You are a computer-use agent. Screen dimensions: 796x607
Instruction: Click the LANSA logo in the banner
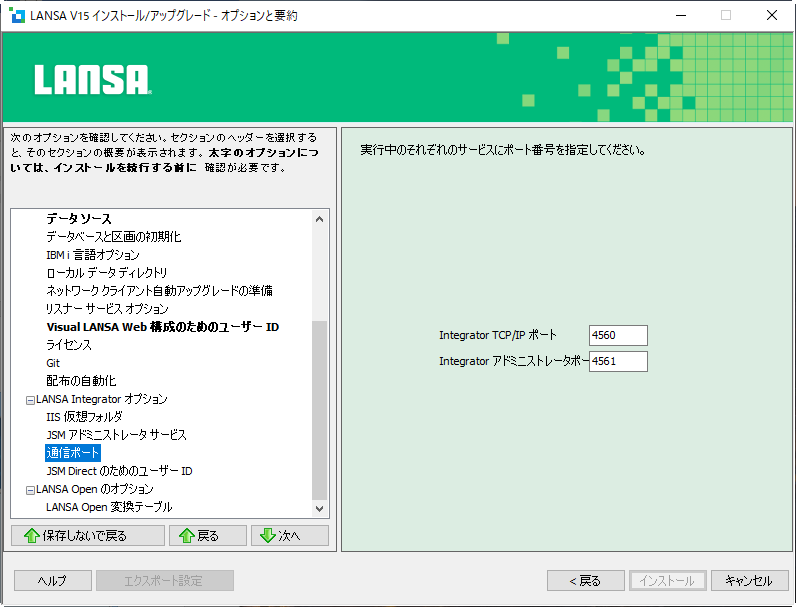(93, 80)
